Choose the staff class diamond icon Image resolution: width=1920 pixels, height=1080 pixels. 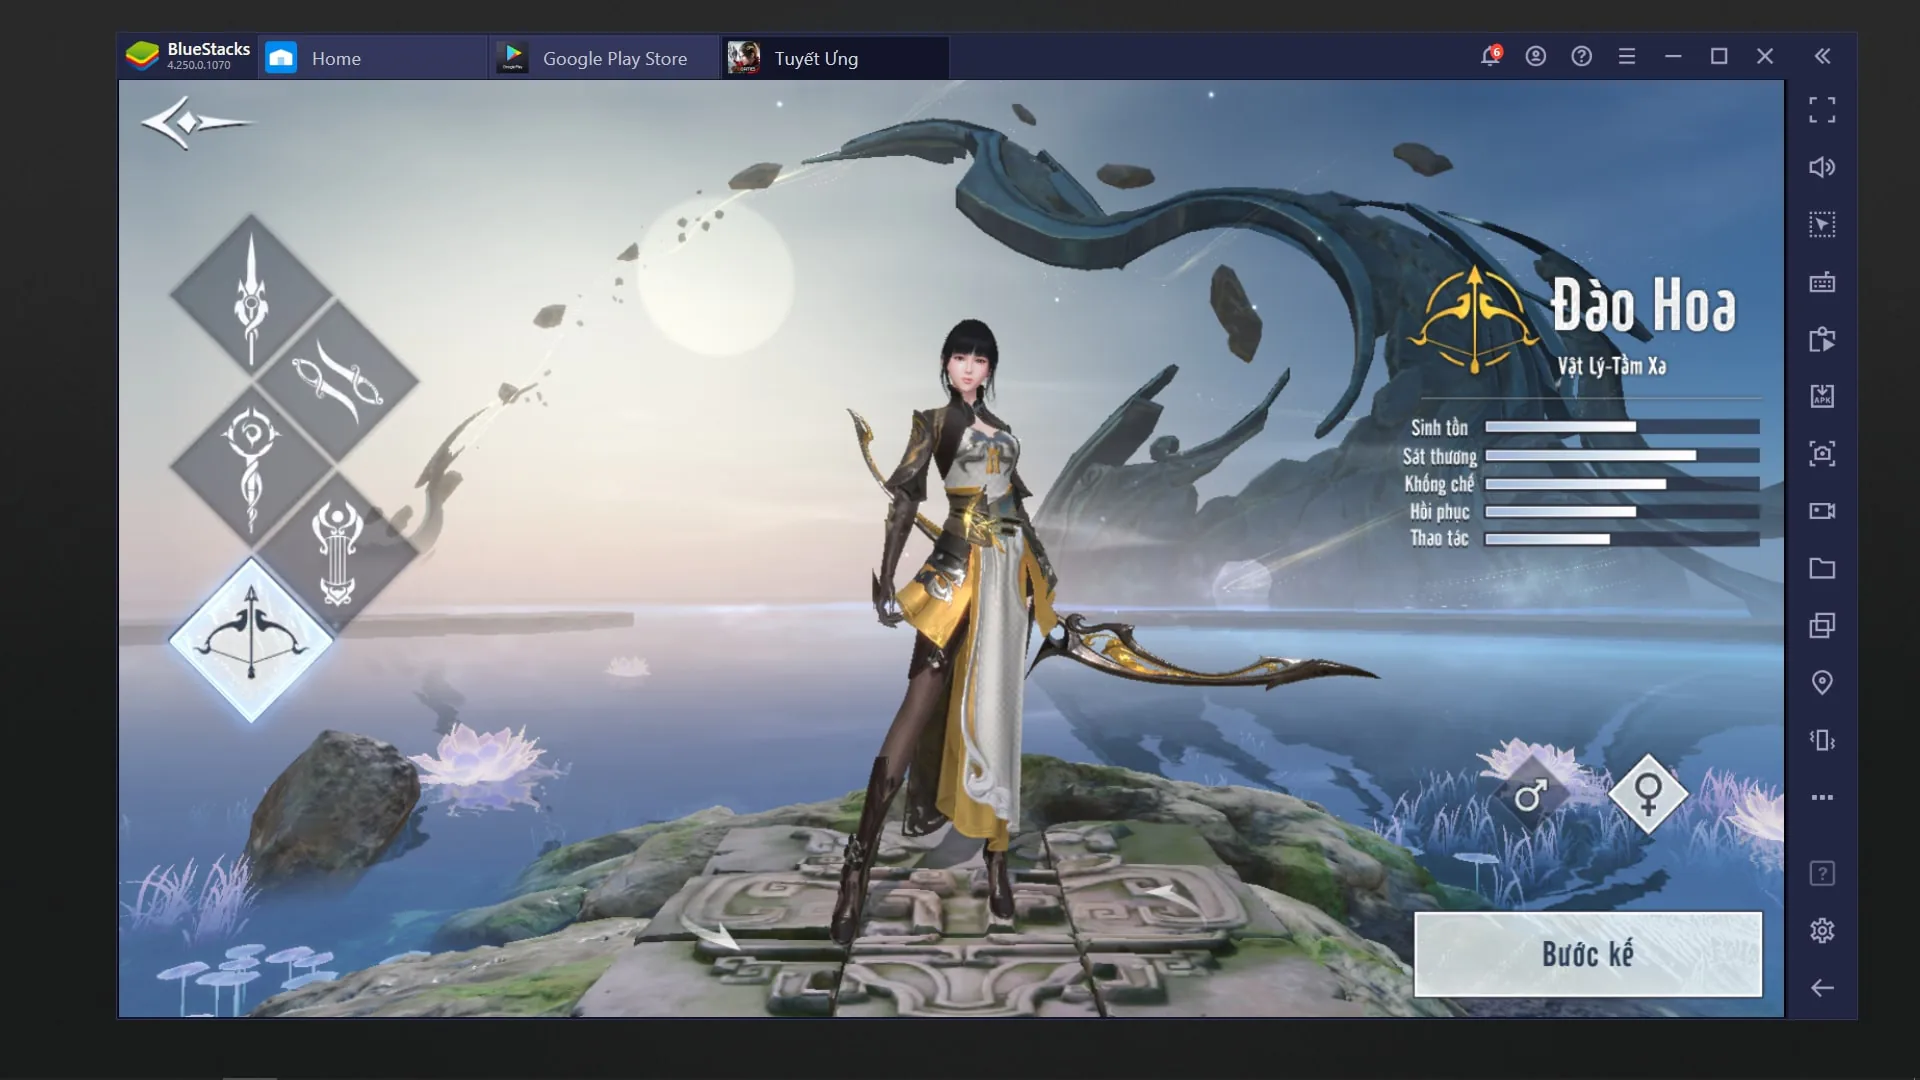pos(251,466)
